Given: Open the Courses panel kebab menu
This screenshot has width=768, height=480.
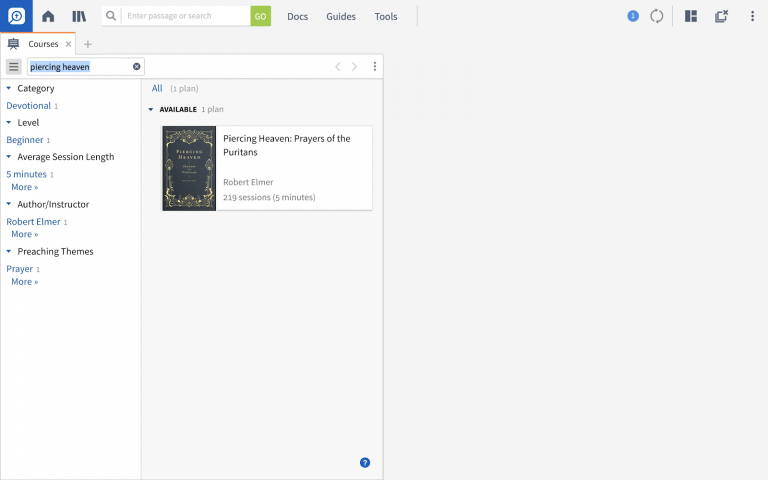Looking at the screenshot, I should coord(375,67).
